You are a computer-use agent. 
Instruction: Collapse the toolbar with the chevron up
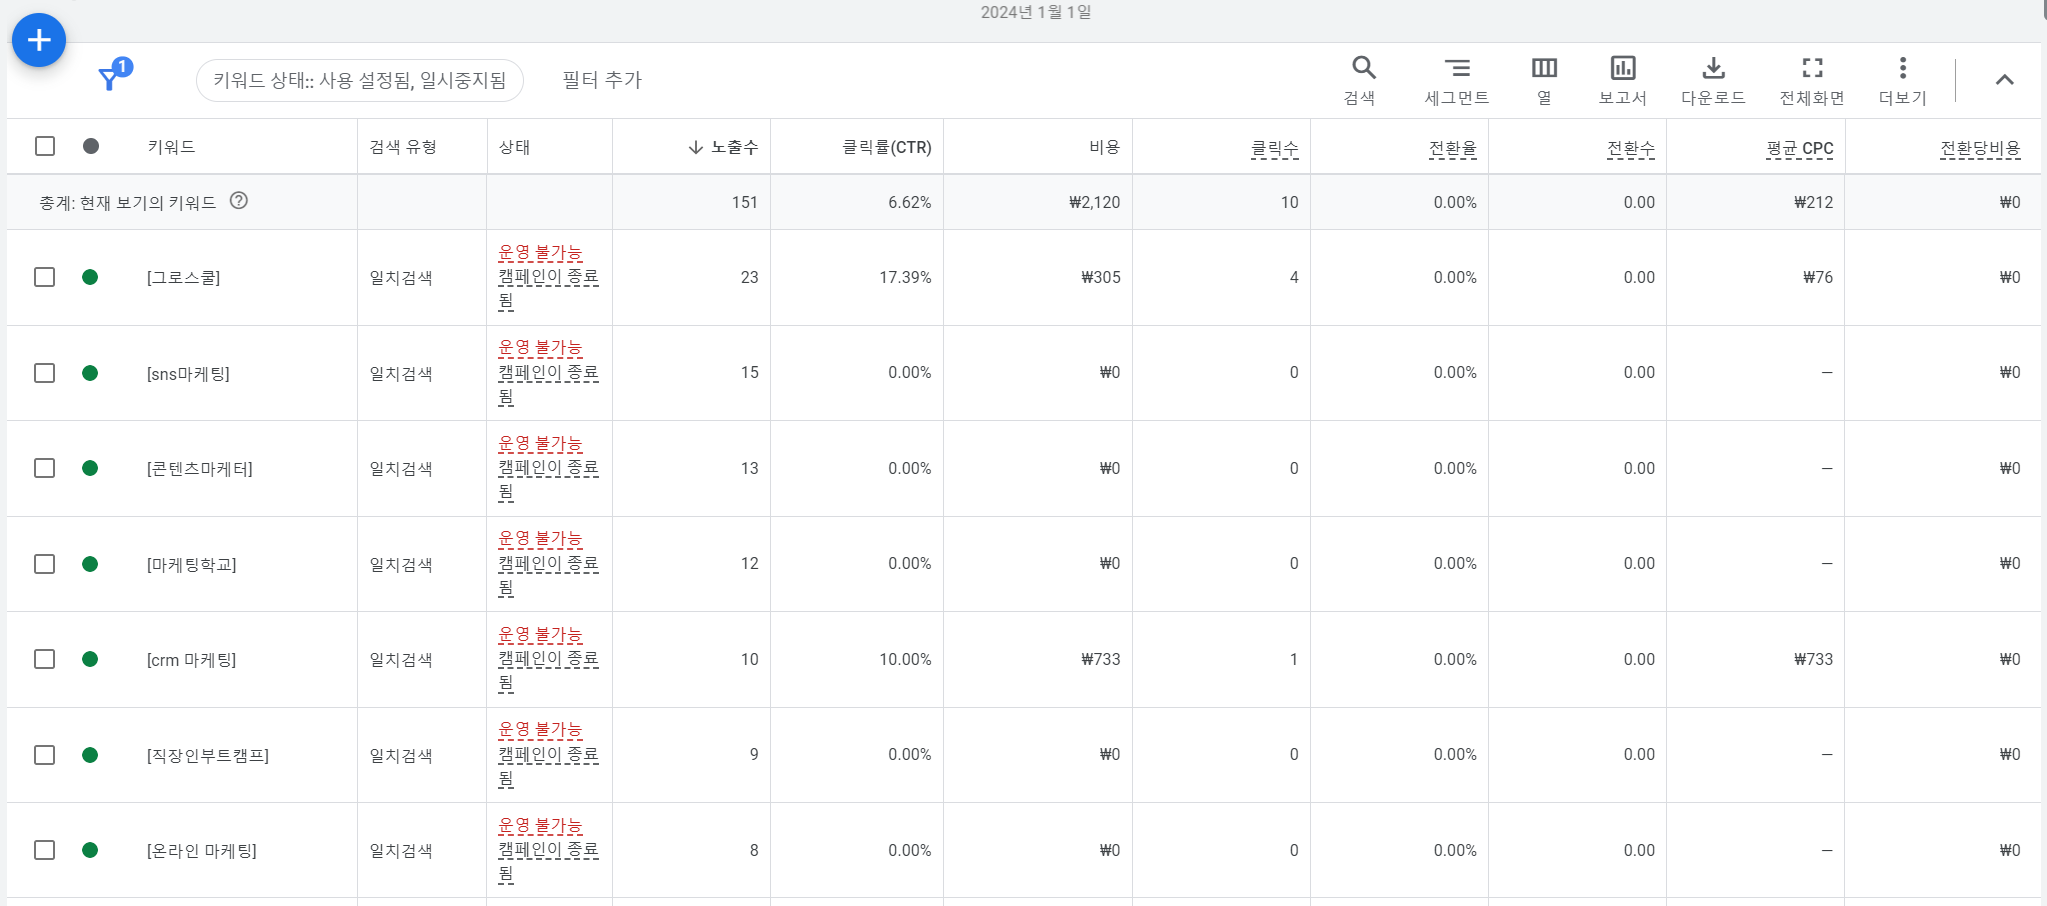coord(2004,80)
